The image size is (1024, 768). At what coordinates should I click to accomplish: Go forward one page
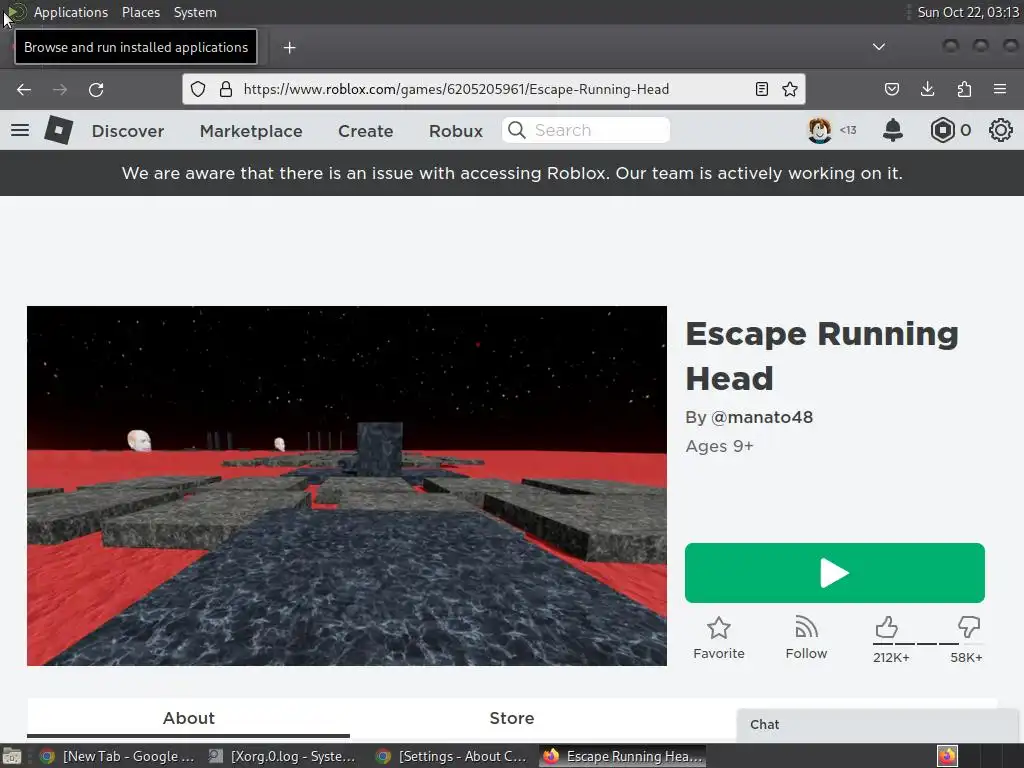pyautogui.click(x=59, y=89)
